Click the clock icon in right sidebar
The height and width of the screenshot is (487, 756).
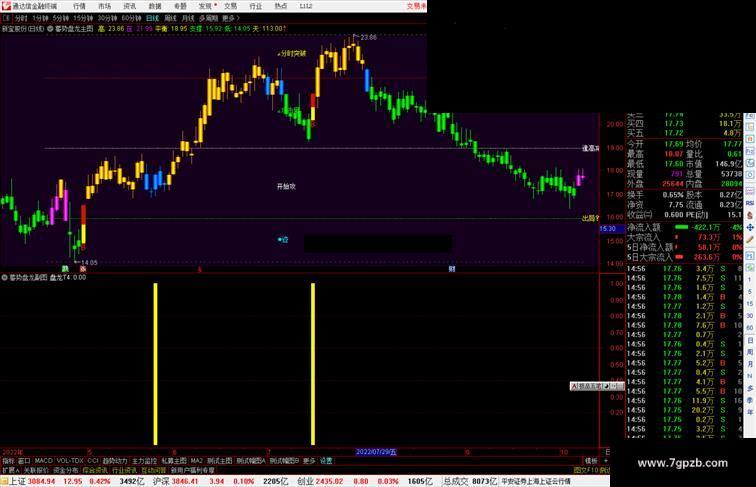(x=750, y=176)
